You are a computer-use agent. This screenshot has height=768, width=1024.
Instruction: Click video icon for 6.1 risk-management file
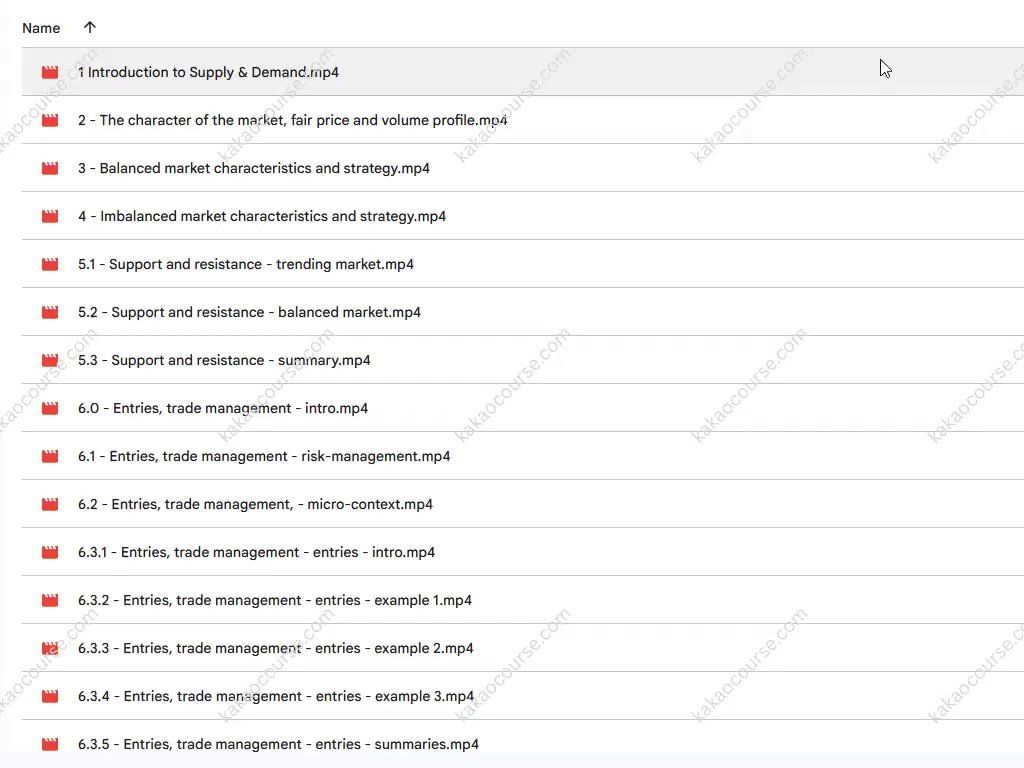click(50, 456)
